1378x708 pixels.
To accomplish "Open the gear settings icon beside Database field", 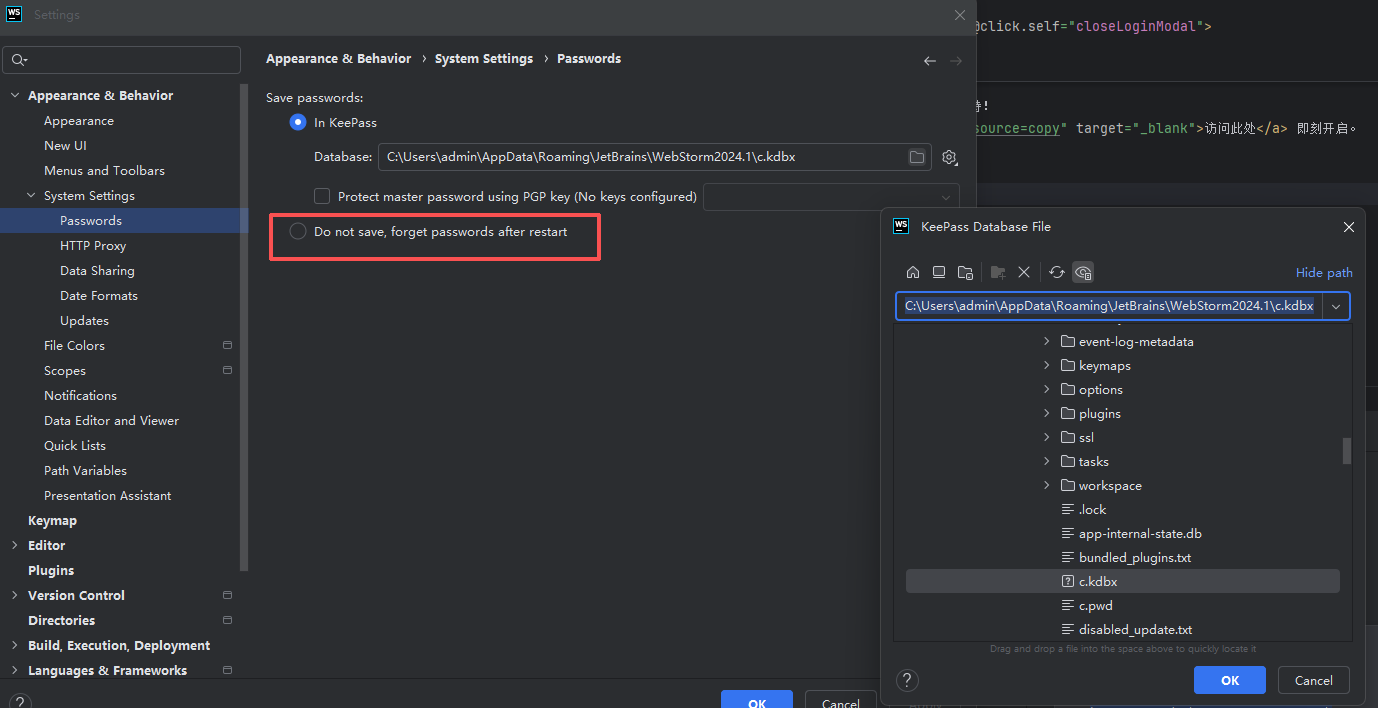I will tap(950, 157).
